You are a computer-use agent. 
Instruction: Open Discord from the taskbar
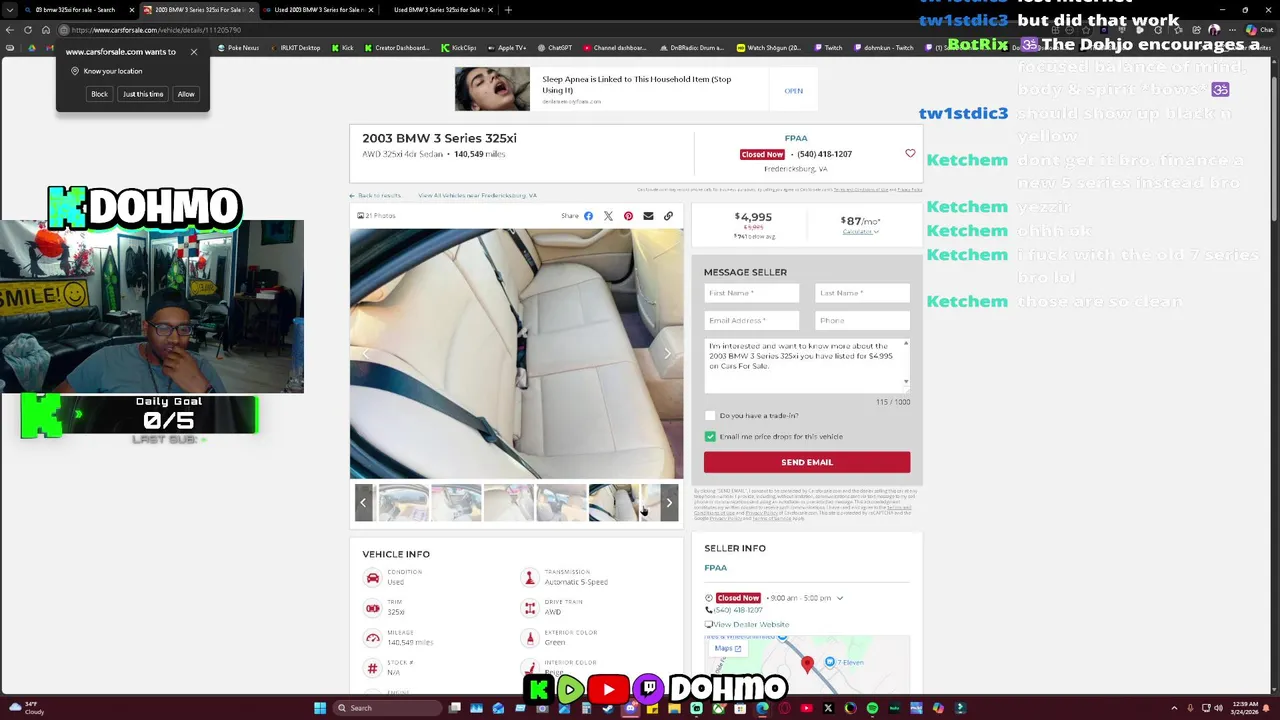[x=630, y=708]
